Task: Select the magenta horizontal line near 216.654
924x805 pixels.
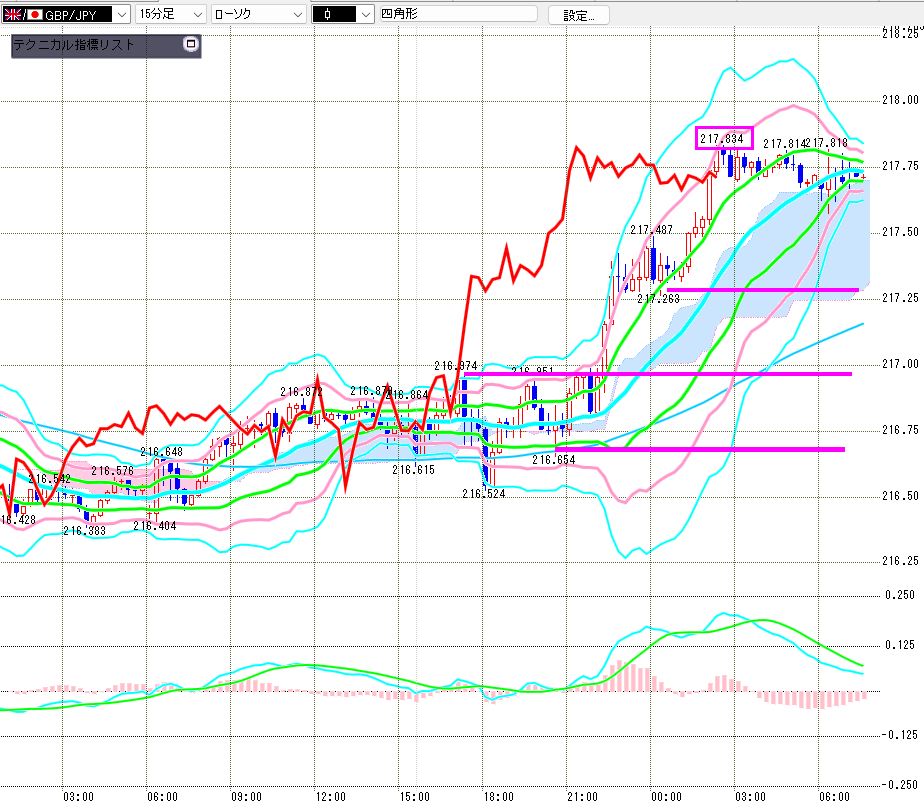Action: 699,449
